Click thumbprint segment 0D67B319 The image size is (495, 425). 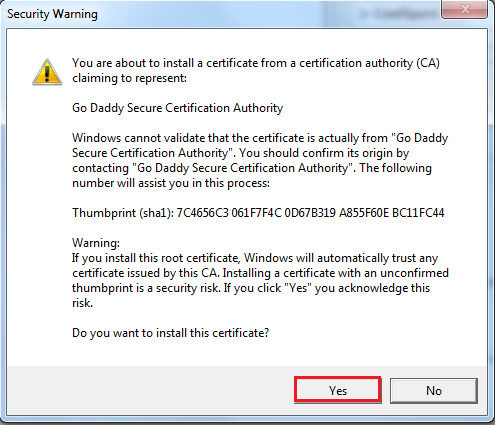[310, 213]
